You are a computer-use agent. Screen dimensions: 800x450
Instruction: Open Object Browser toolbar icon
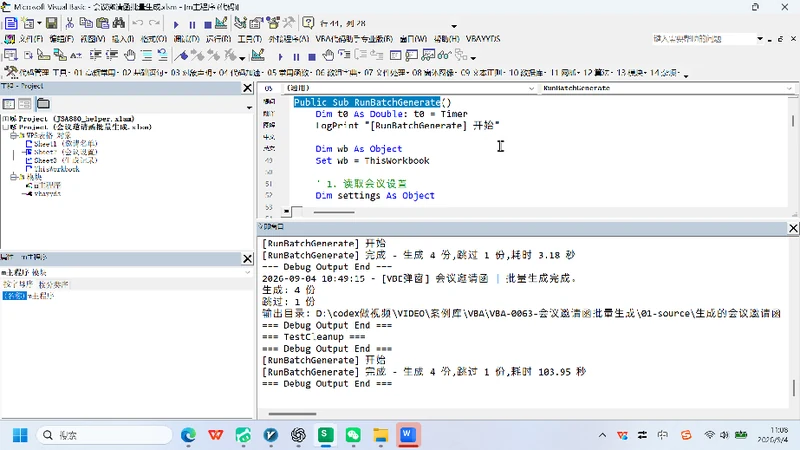[273, 23]
